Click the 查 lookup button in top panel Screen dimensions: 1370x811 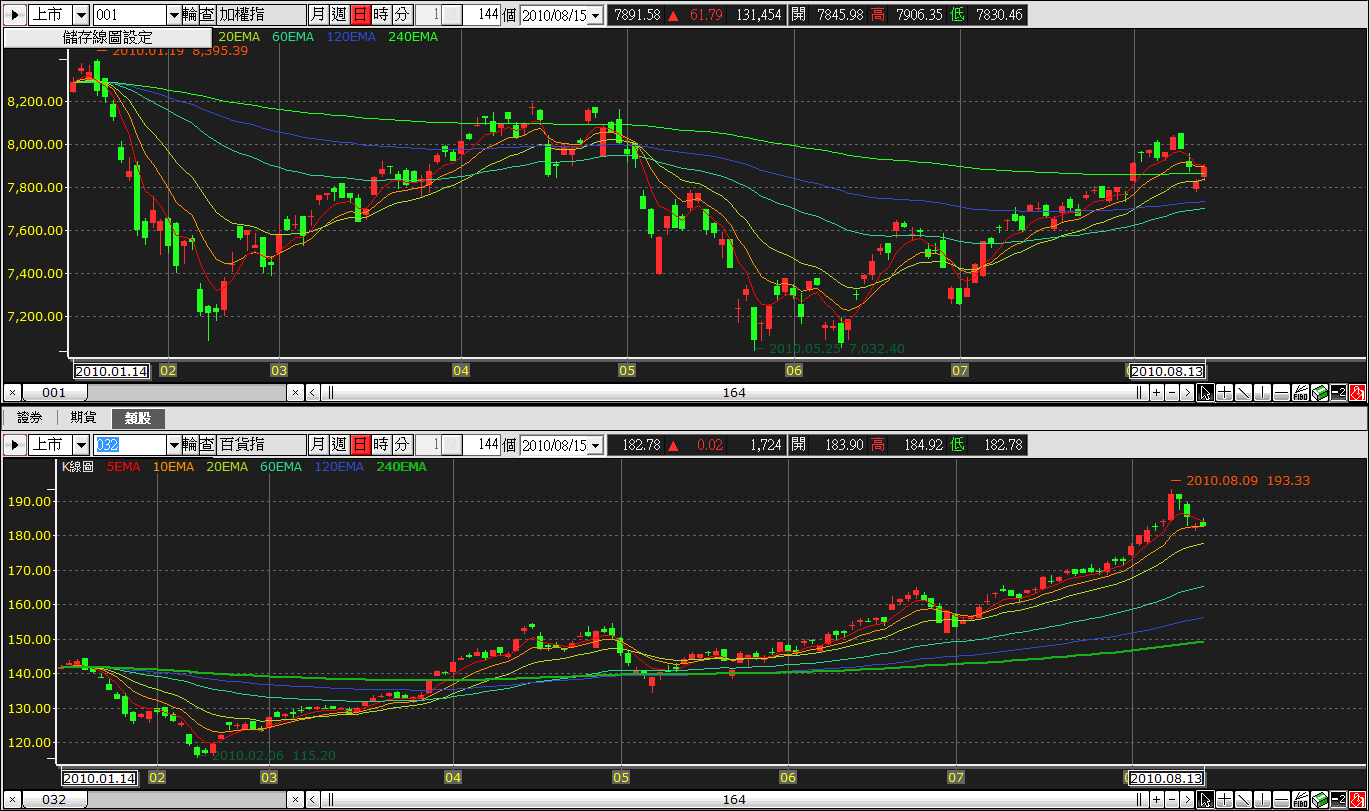(206, 15)
